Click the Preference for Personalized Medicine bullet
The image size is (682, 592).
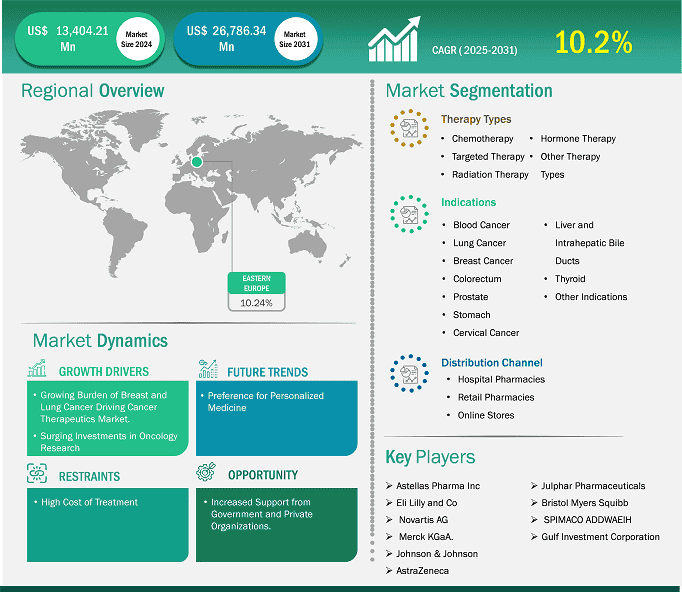click(265, 401)
